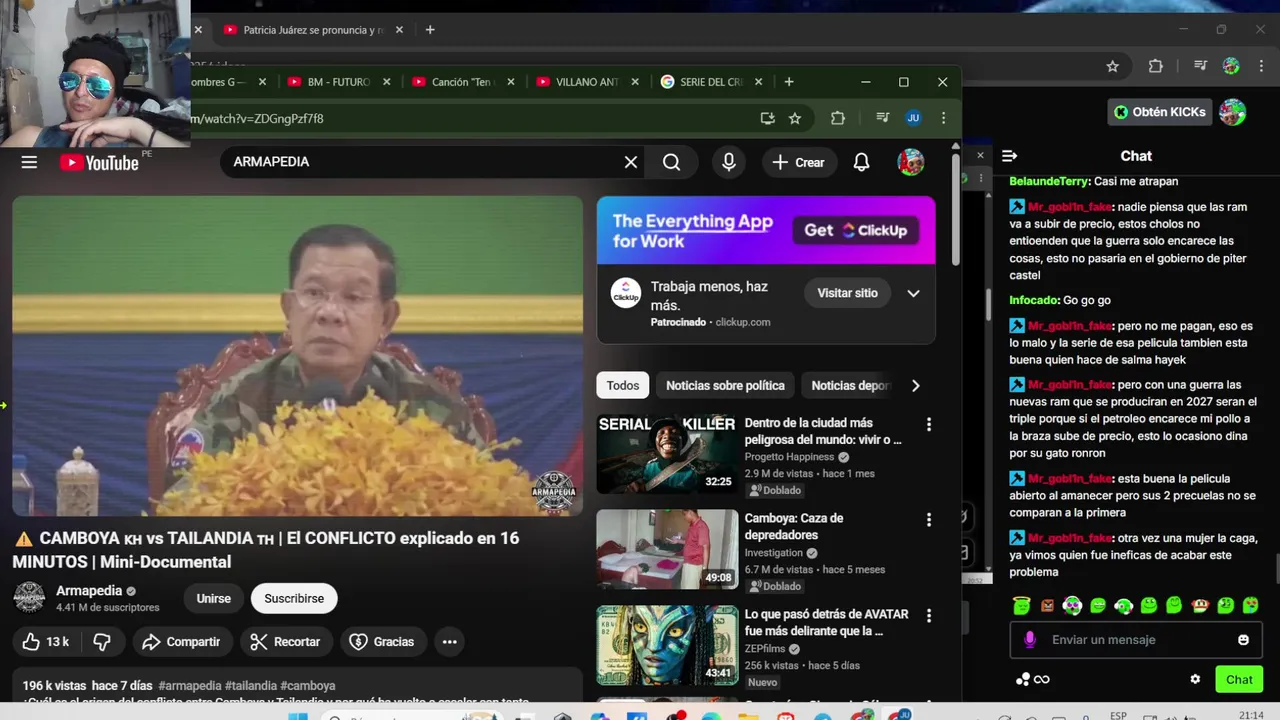Visit the ClickUp sponsor site via Visitar sitio
This screenshot has height=720, width=1280.
[847, 293]
